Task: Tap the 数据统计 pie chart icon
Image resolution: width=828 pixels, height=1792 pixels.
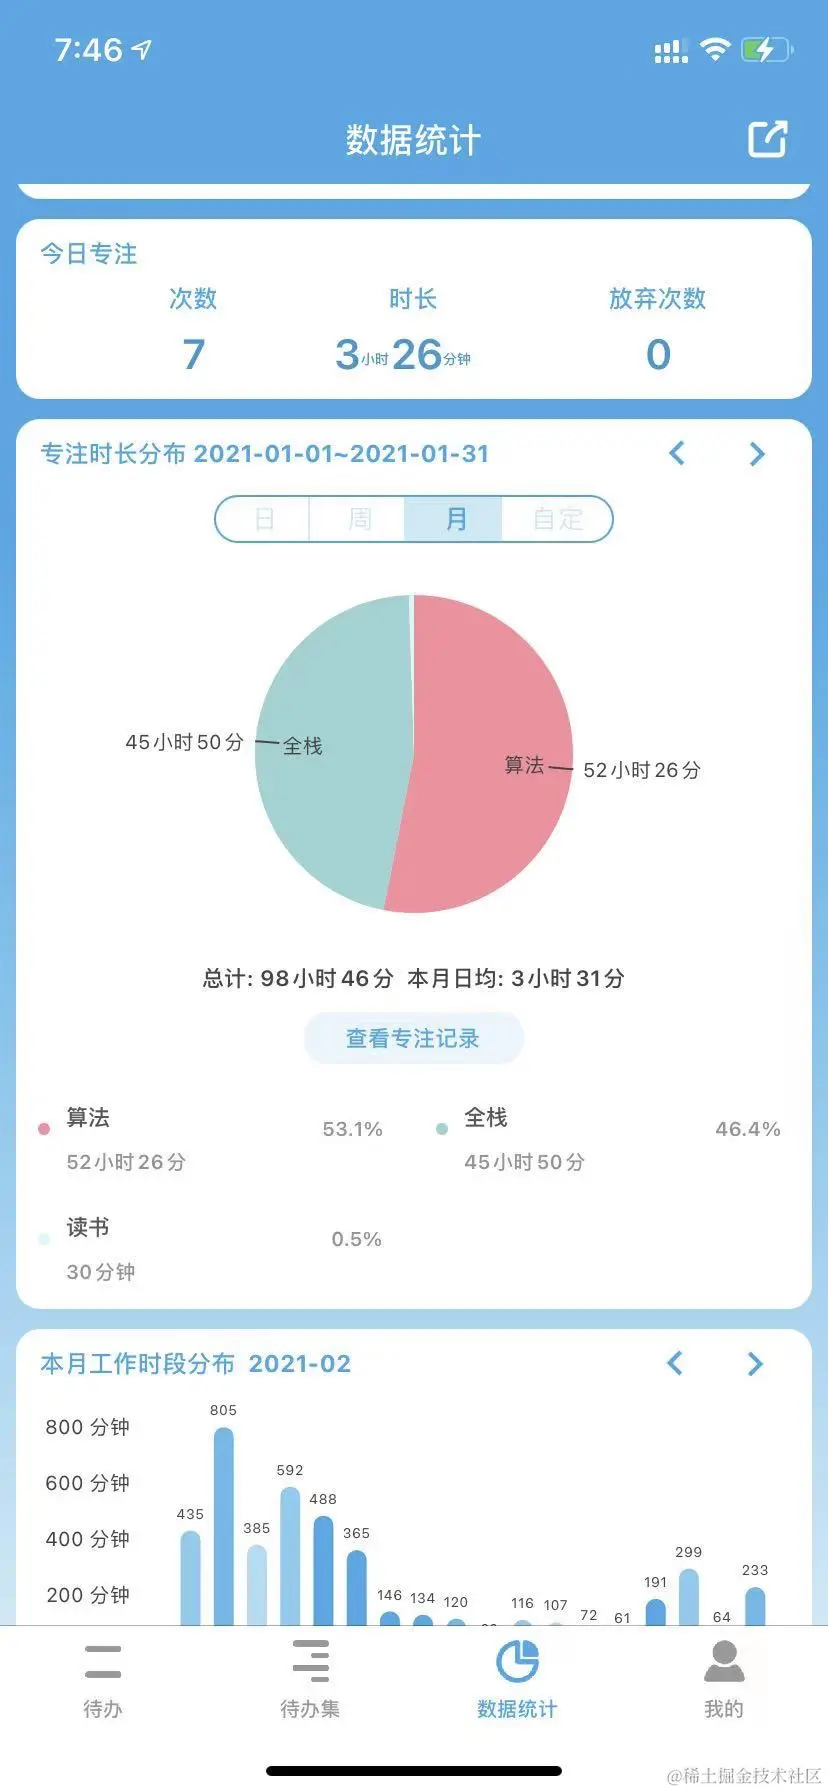Action: click(516, 1659)
